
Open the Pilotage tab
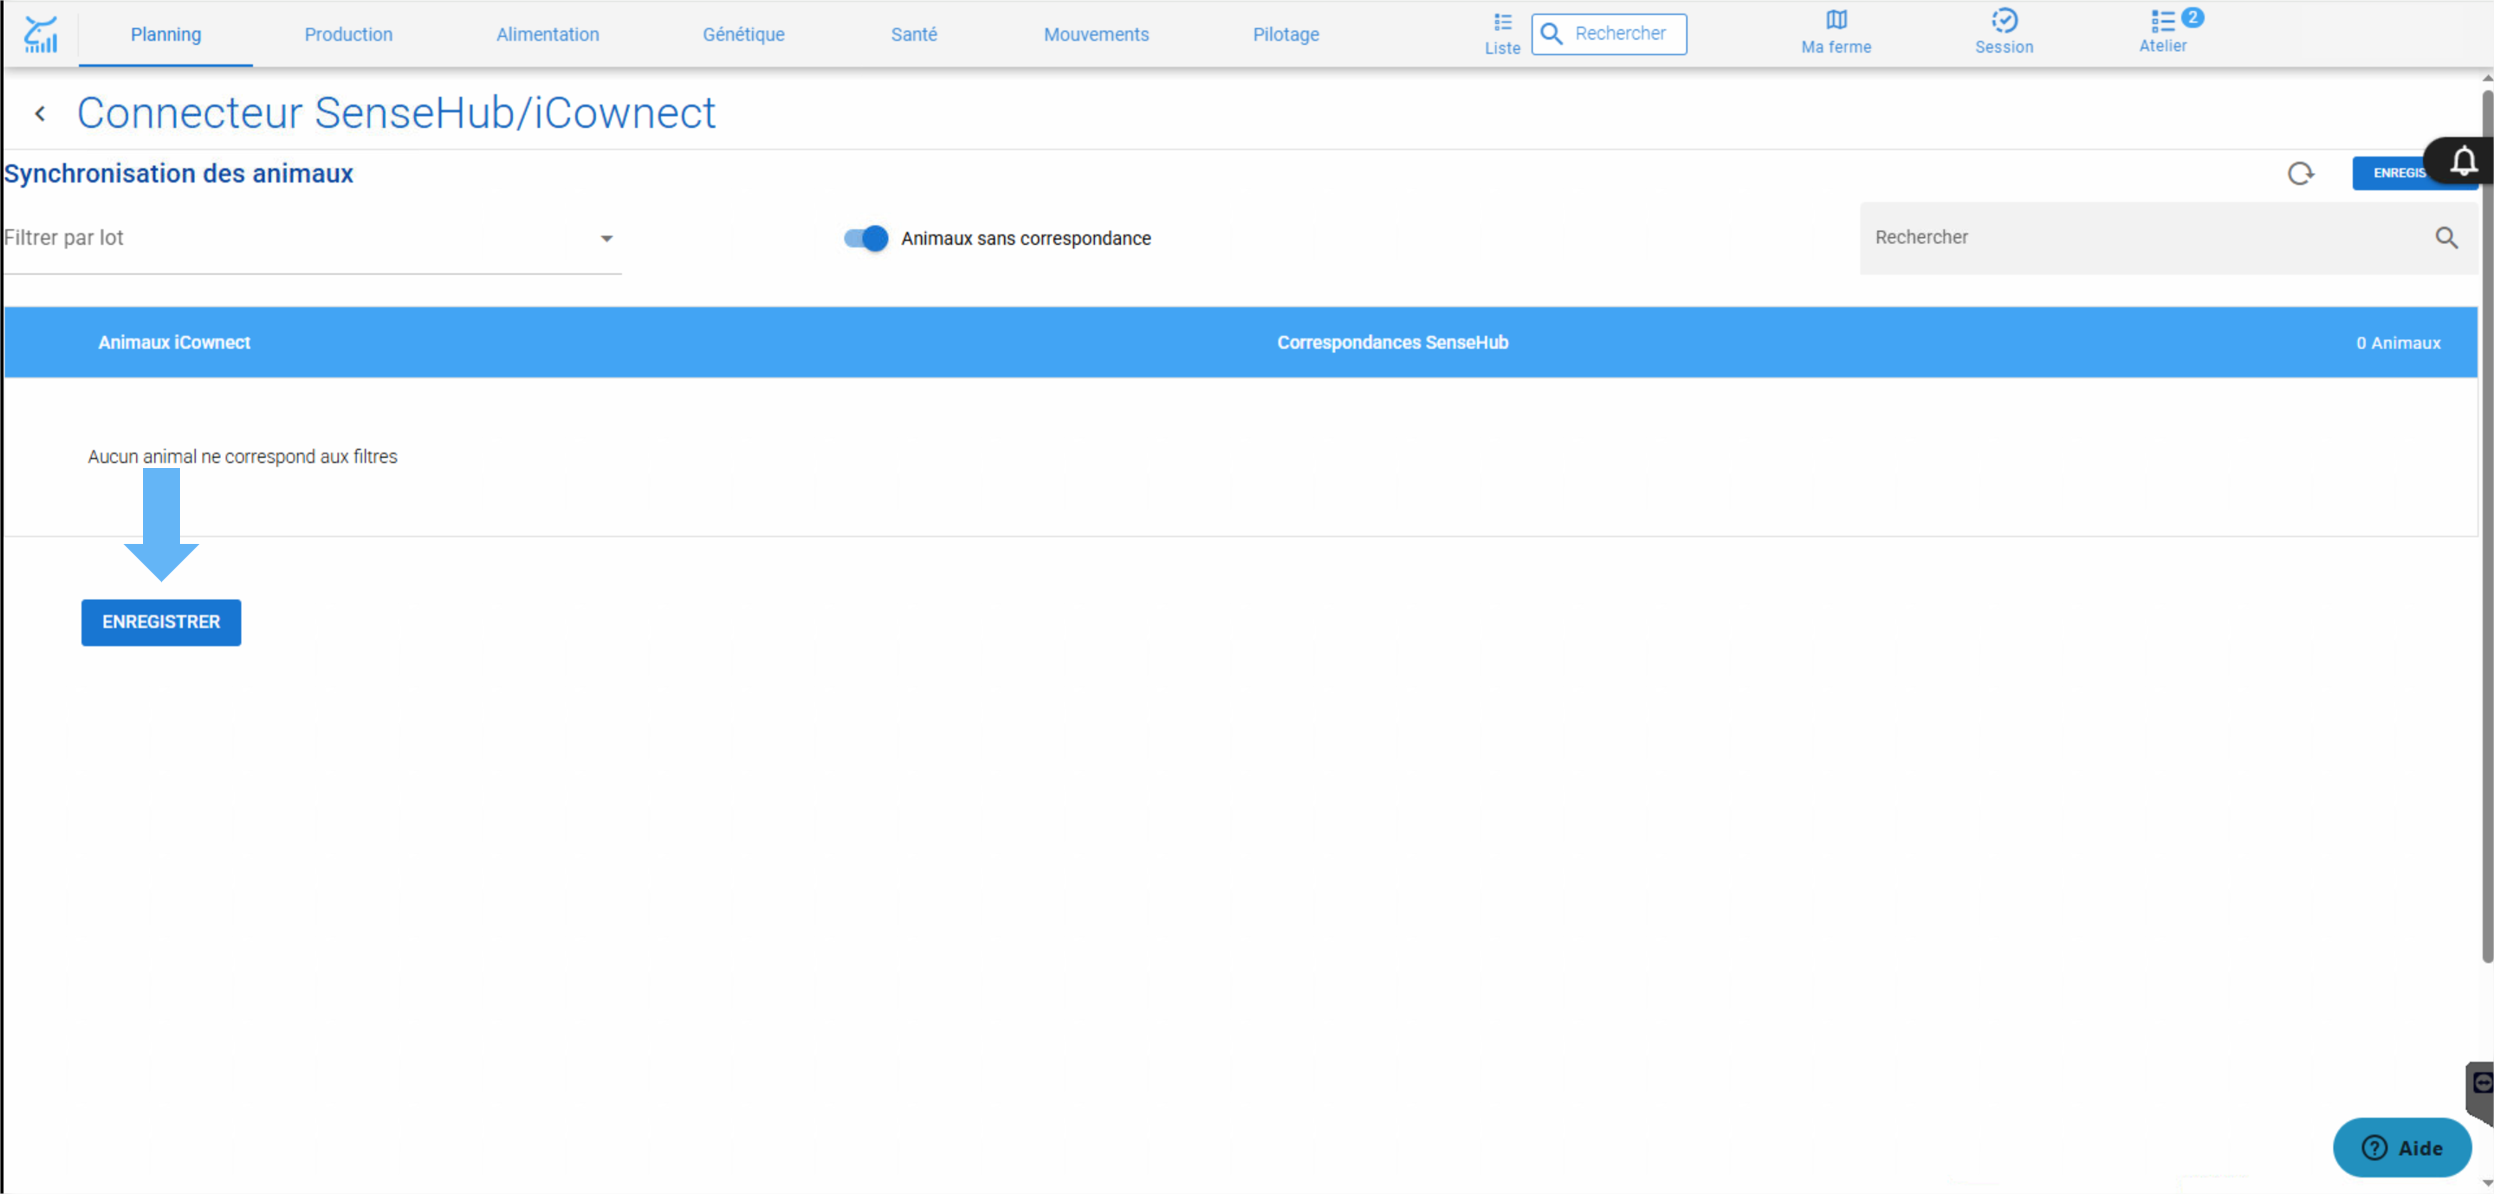tap(1286, 34)
